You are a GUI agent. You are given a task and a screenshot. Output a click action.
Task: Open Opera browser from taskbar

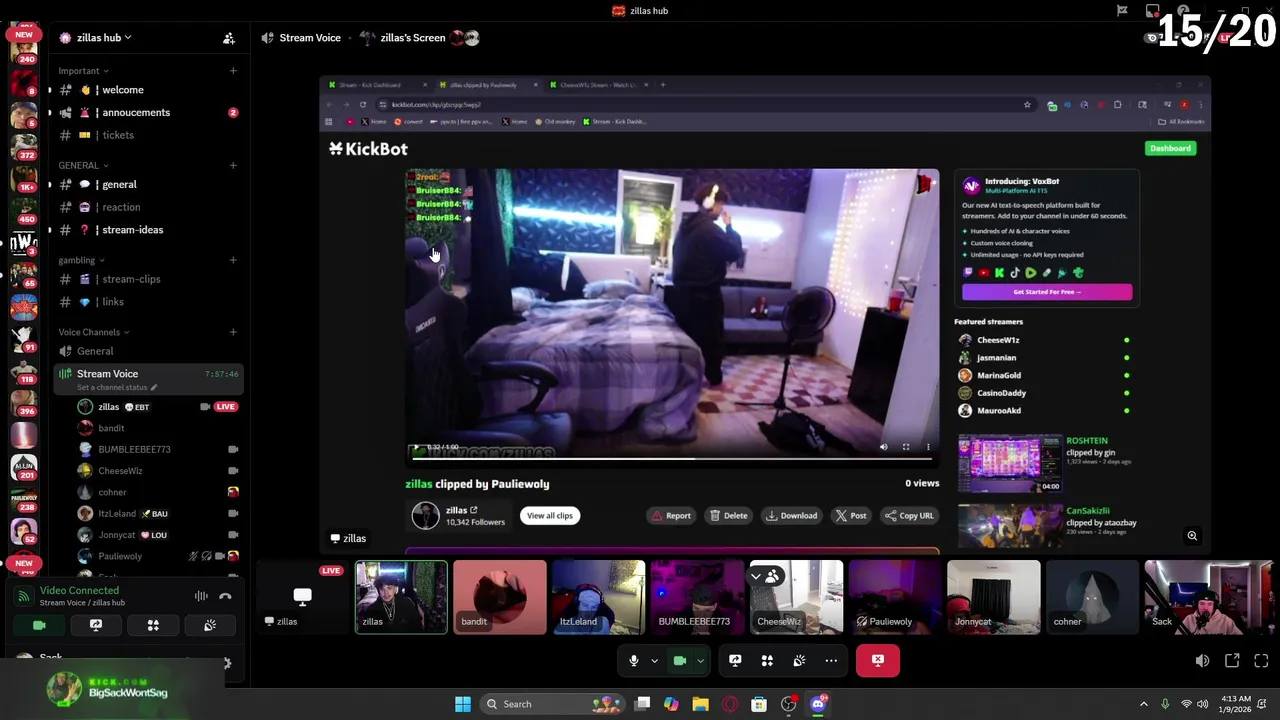tap(730, 704)
